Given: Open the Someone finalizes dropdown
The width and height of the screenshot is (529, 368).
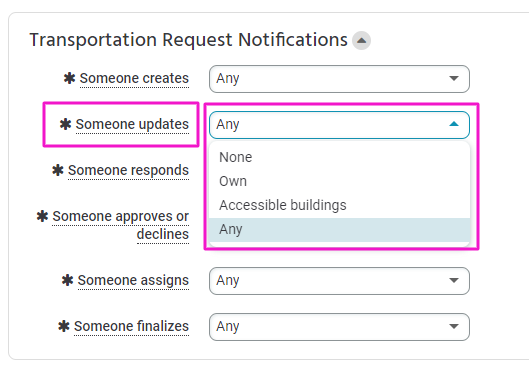Looking at the screenshot, I should (x=339, y=327).
